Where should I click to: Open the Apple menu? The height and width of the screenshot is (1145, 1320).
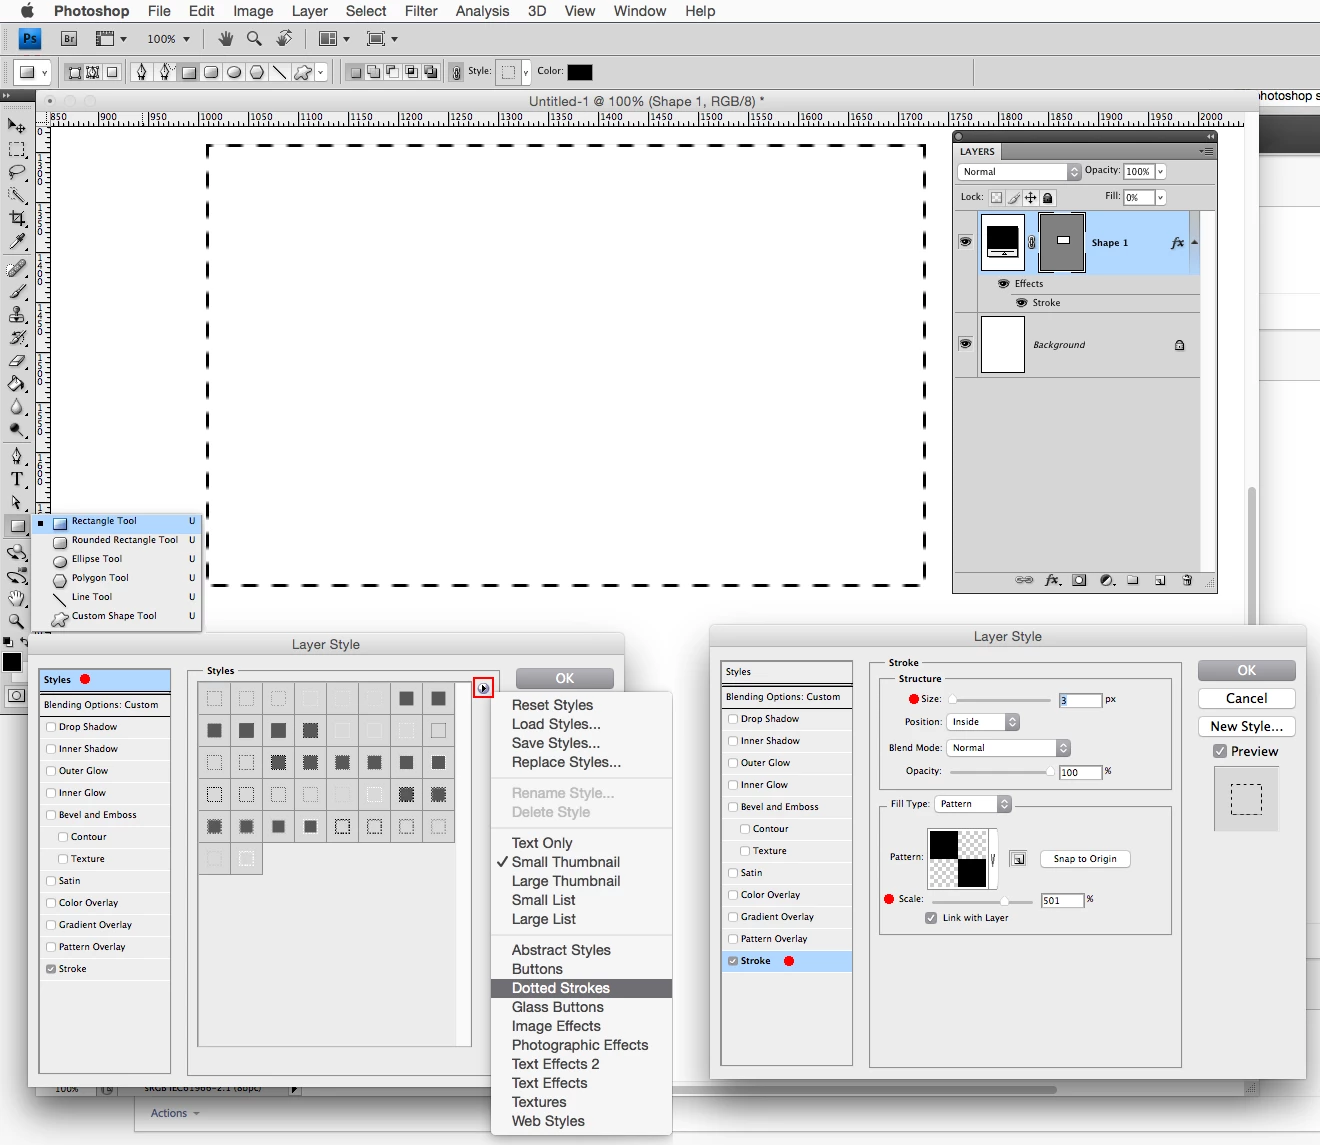pos(27,11)
